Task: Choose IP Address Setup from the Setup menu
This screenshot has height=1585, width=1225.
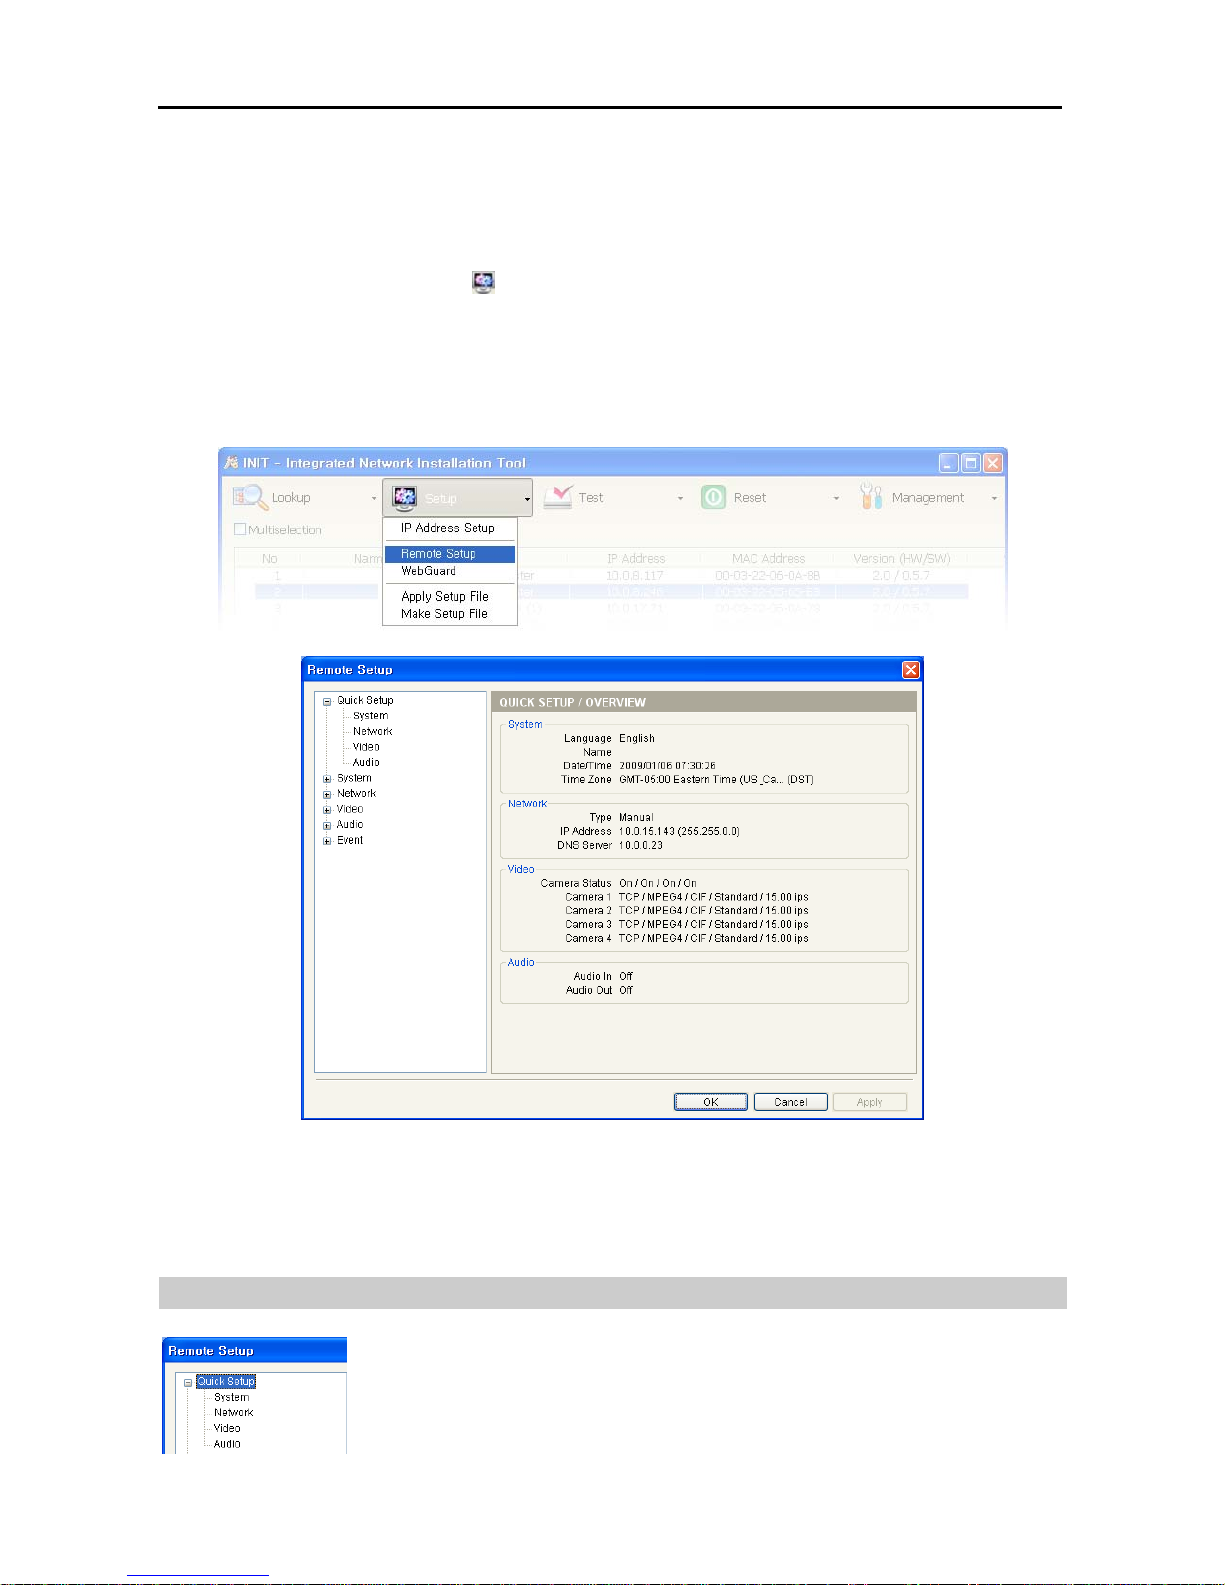Action: tap(448, 528)
